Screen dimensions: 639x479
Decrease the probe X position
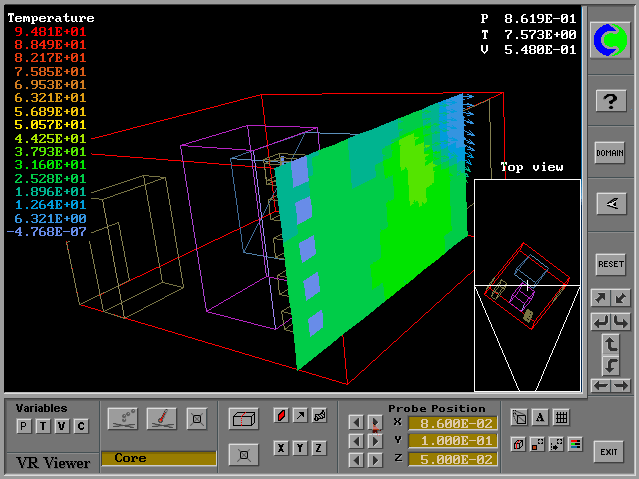[x=355, y=423]
